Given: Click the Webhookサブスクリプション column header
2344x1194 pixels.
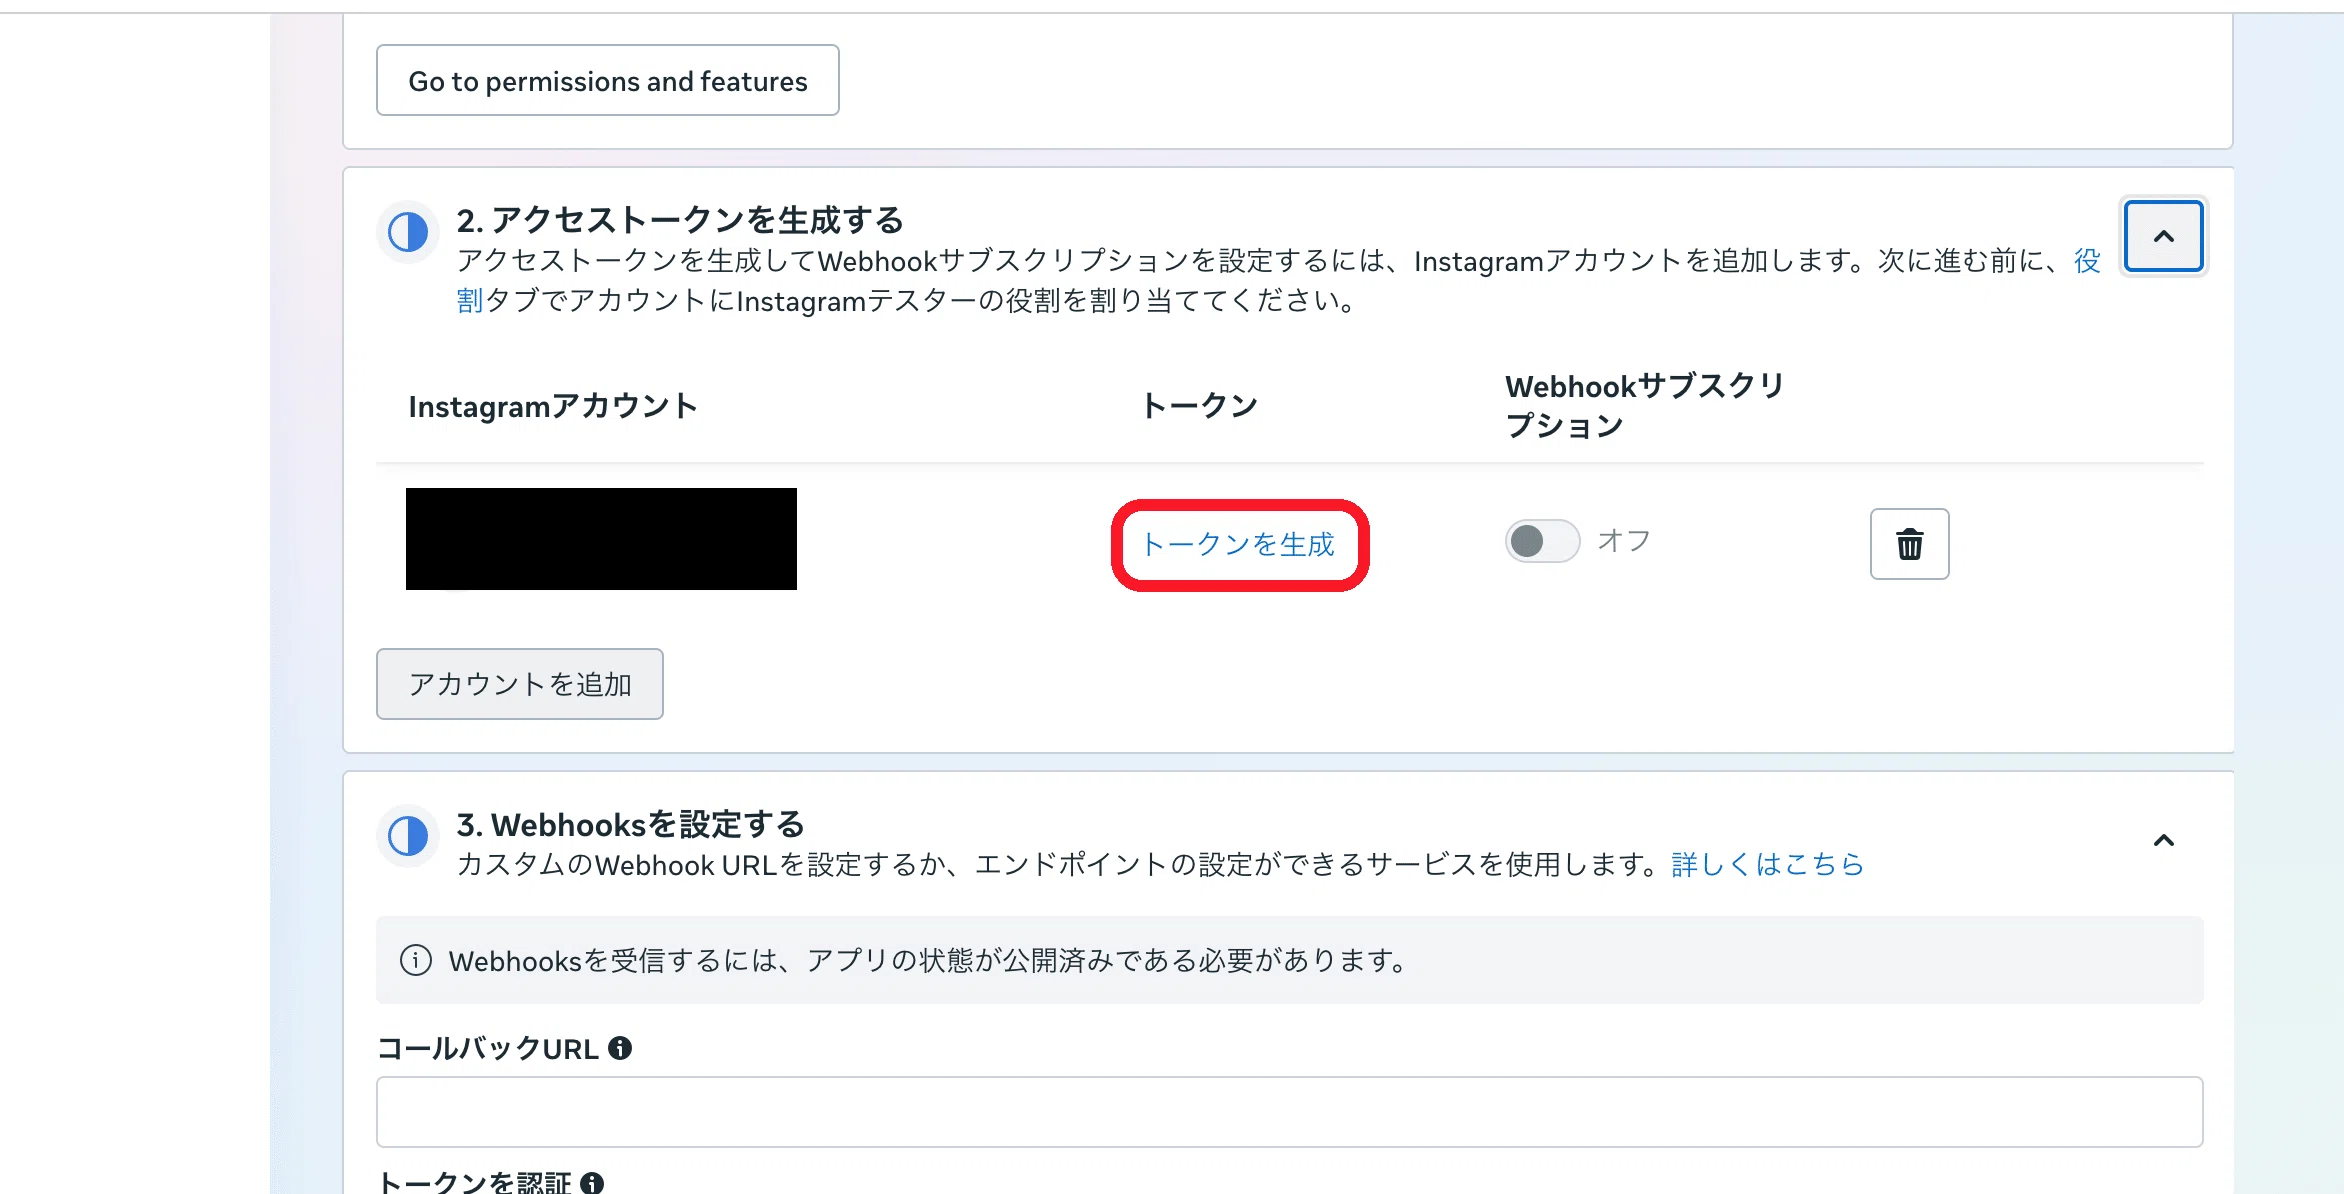Looking at the screenshot, I should (x=1645, y=406).
